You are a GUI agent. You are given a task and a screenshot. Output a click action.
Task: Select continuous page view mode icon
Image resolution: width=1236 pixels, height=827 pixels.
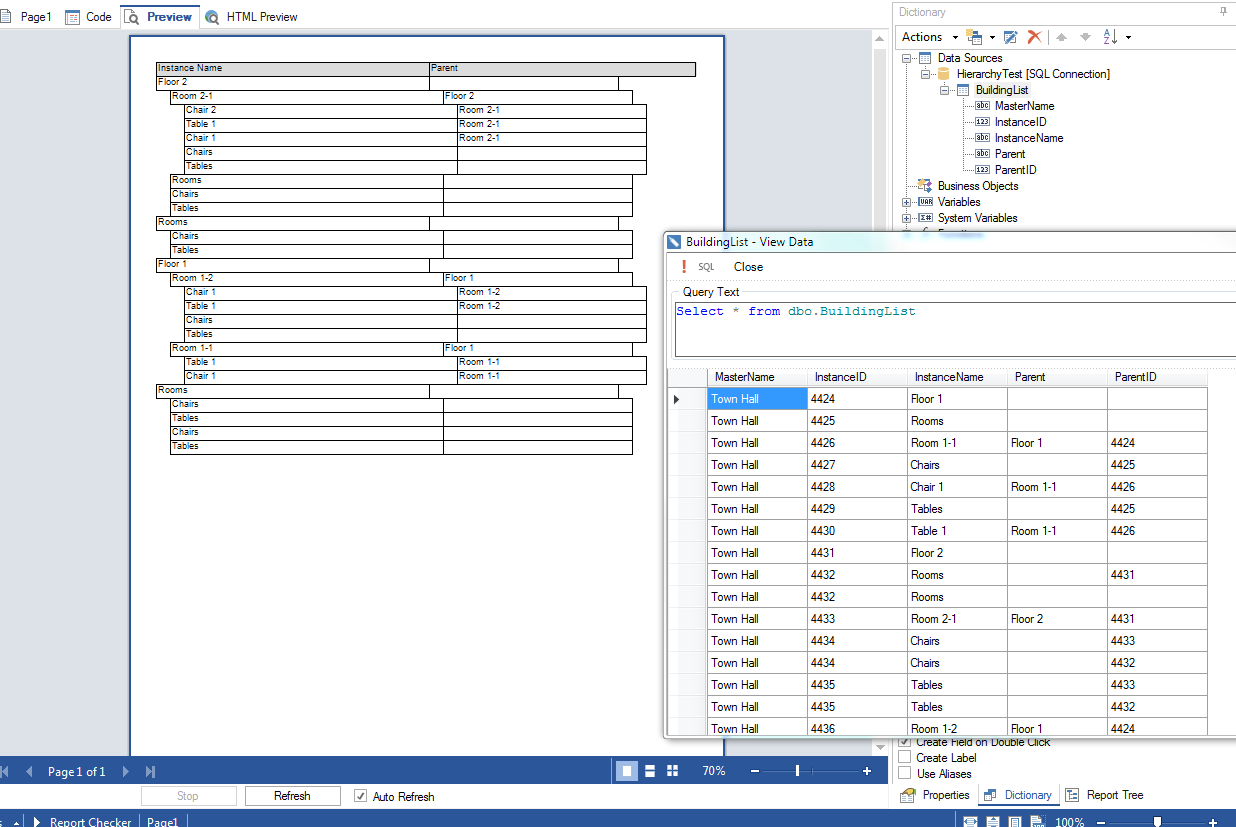[x=650, y=771]
